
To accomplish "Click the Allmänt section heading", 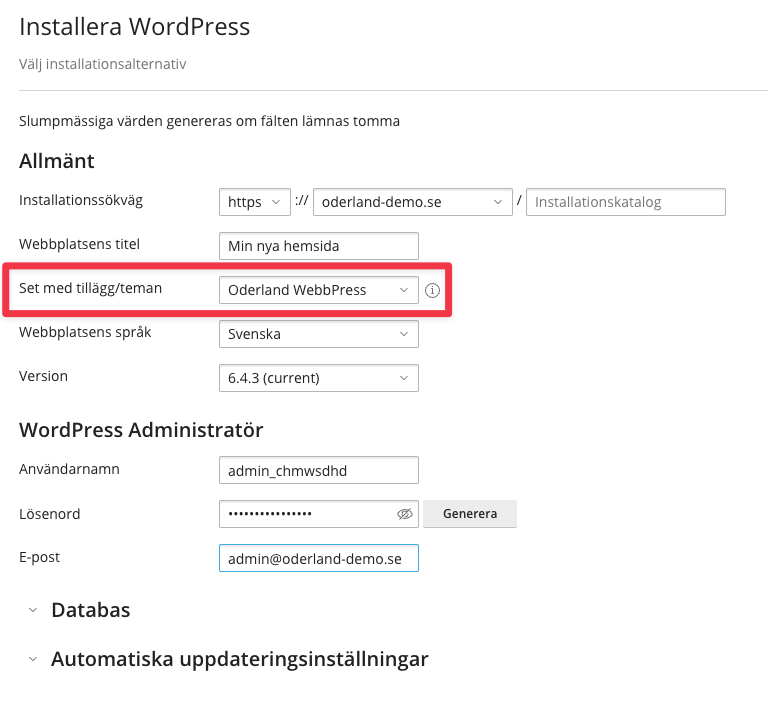I will coord(57,161).
